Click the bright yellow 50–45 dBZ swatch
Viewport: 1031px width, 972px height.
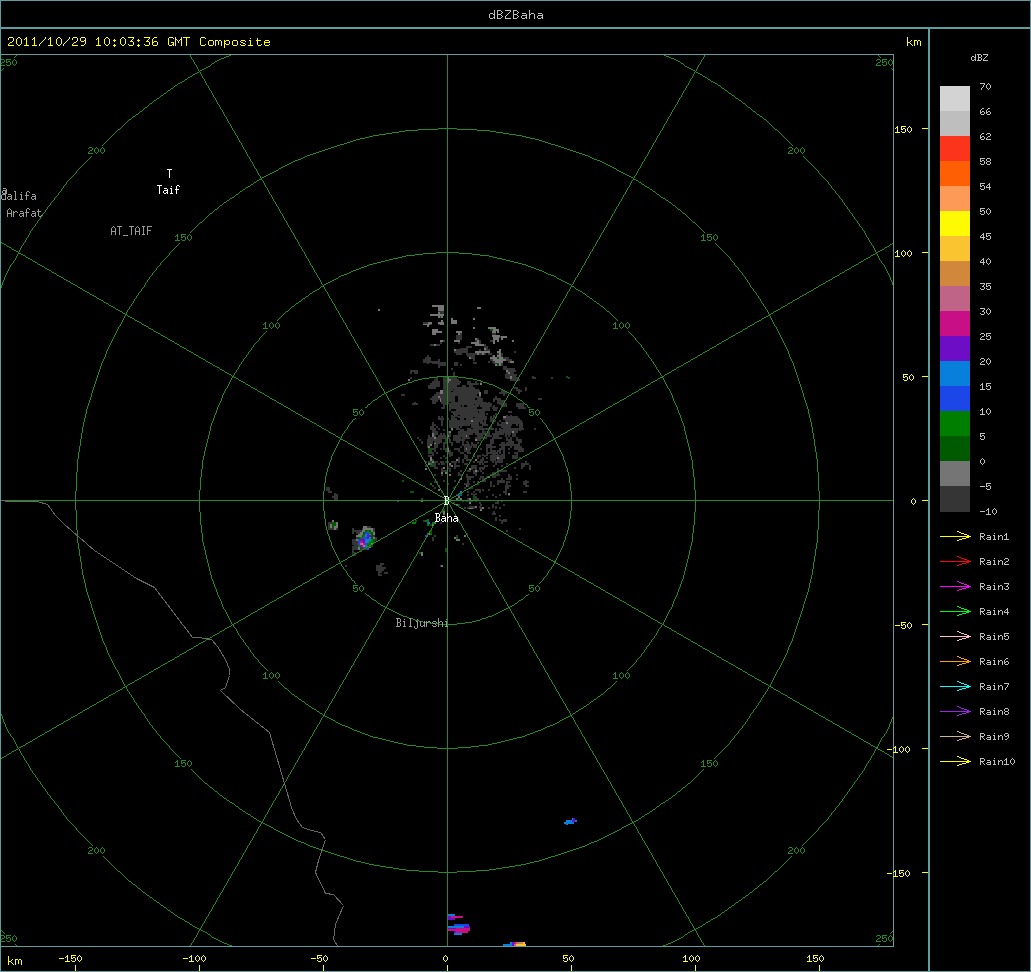(955, 224)
